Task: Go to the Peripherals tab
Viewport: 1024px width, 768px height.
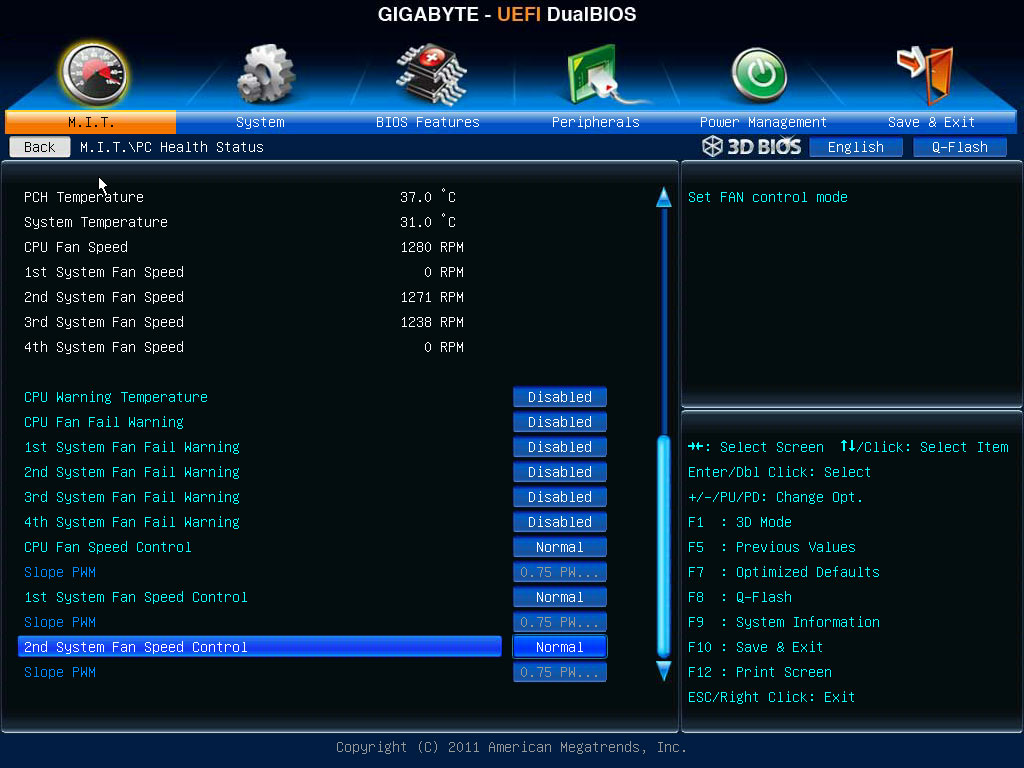Action: click(x=596, y=122)
